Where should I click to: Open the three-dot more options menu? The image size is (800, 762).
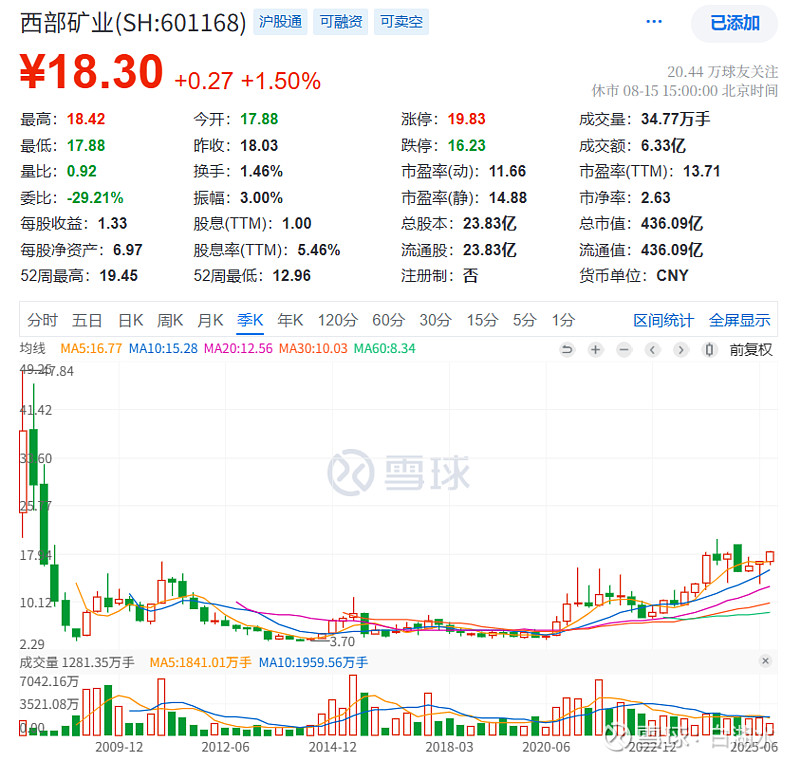654,21
